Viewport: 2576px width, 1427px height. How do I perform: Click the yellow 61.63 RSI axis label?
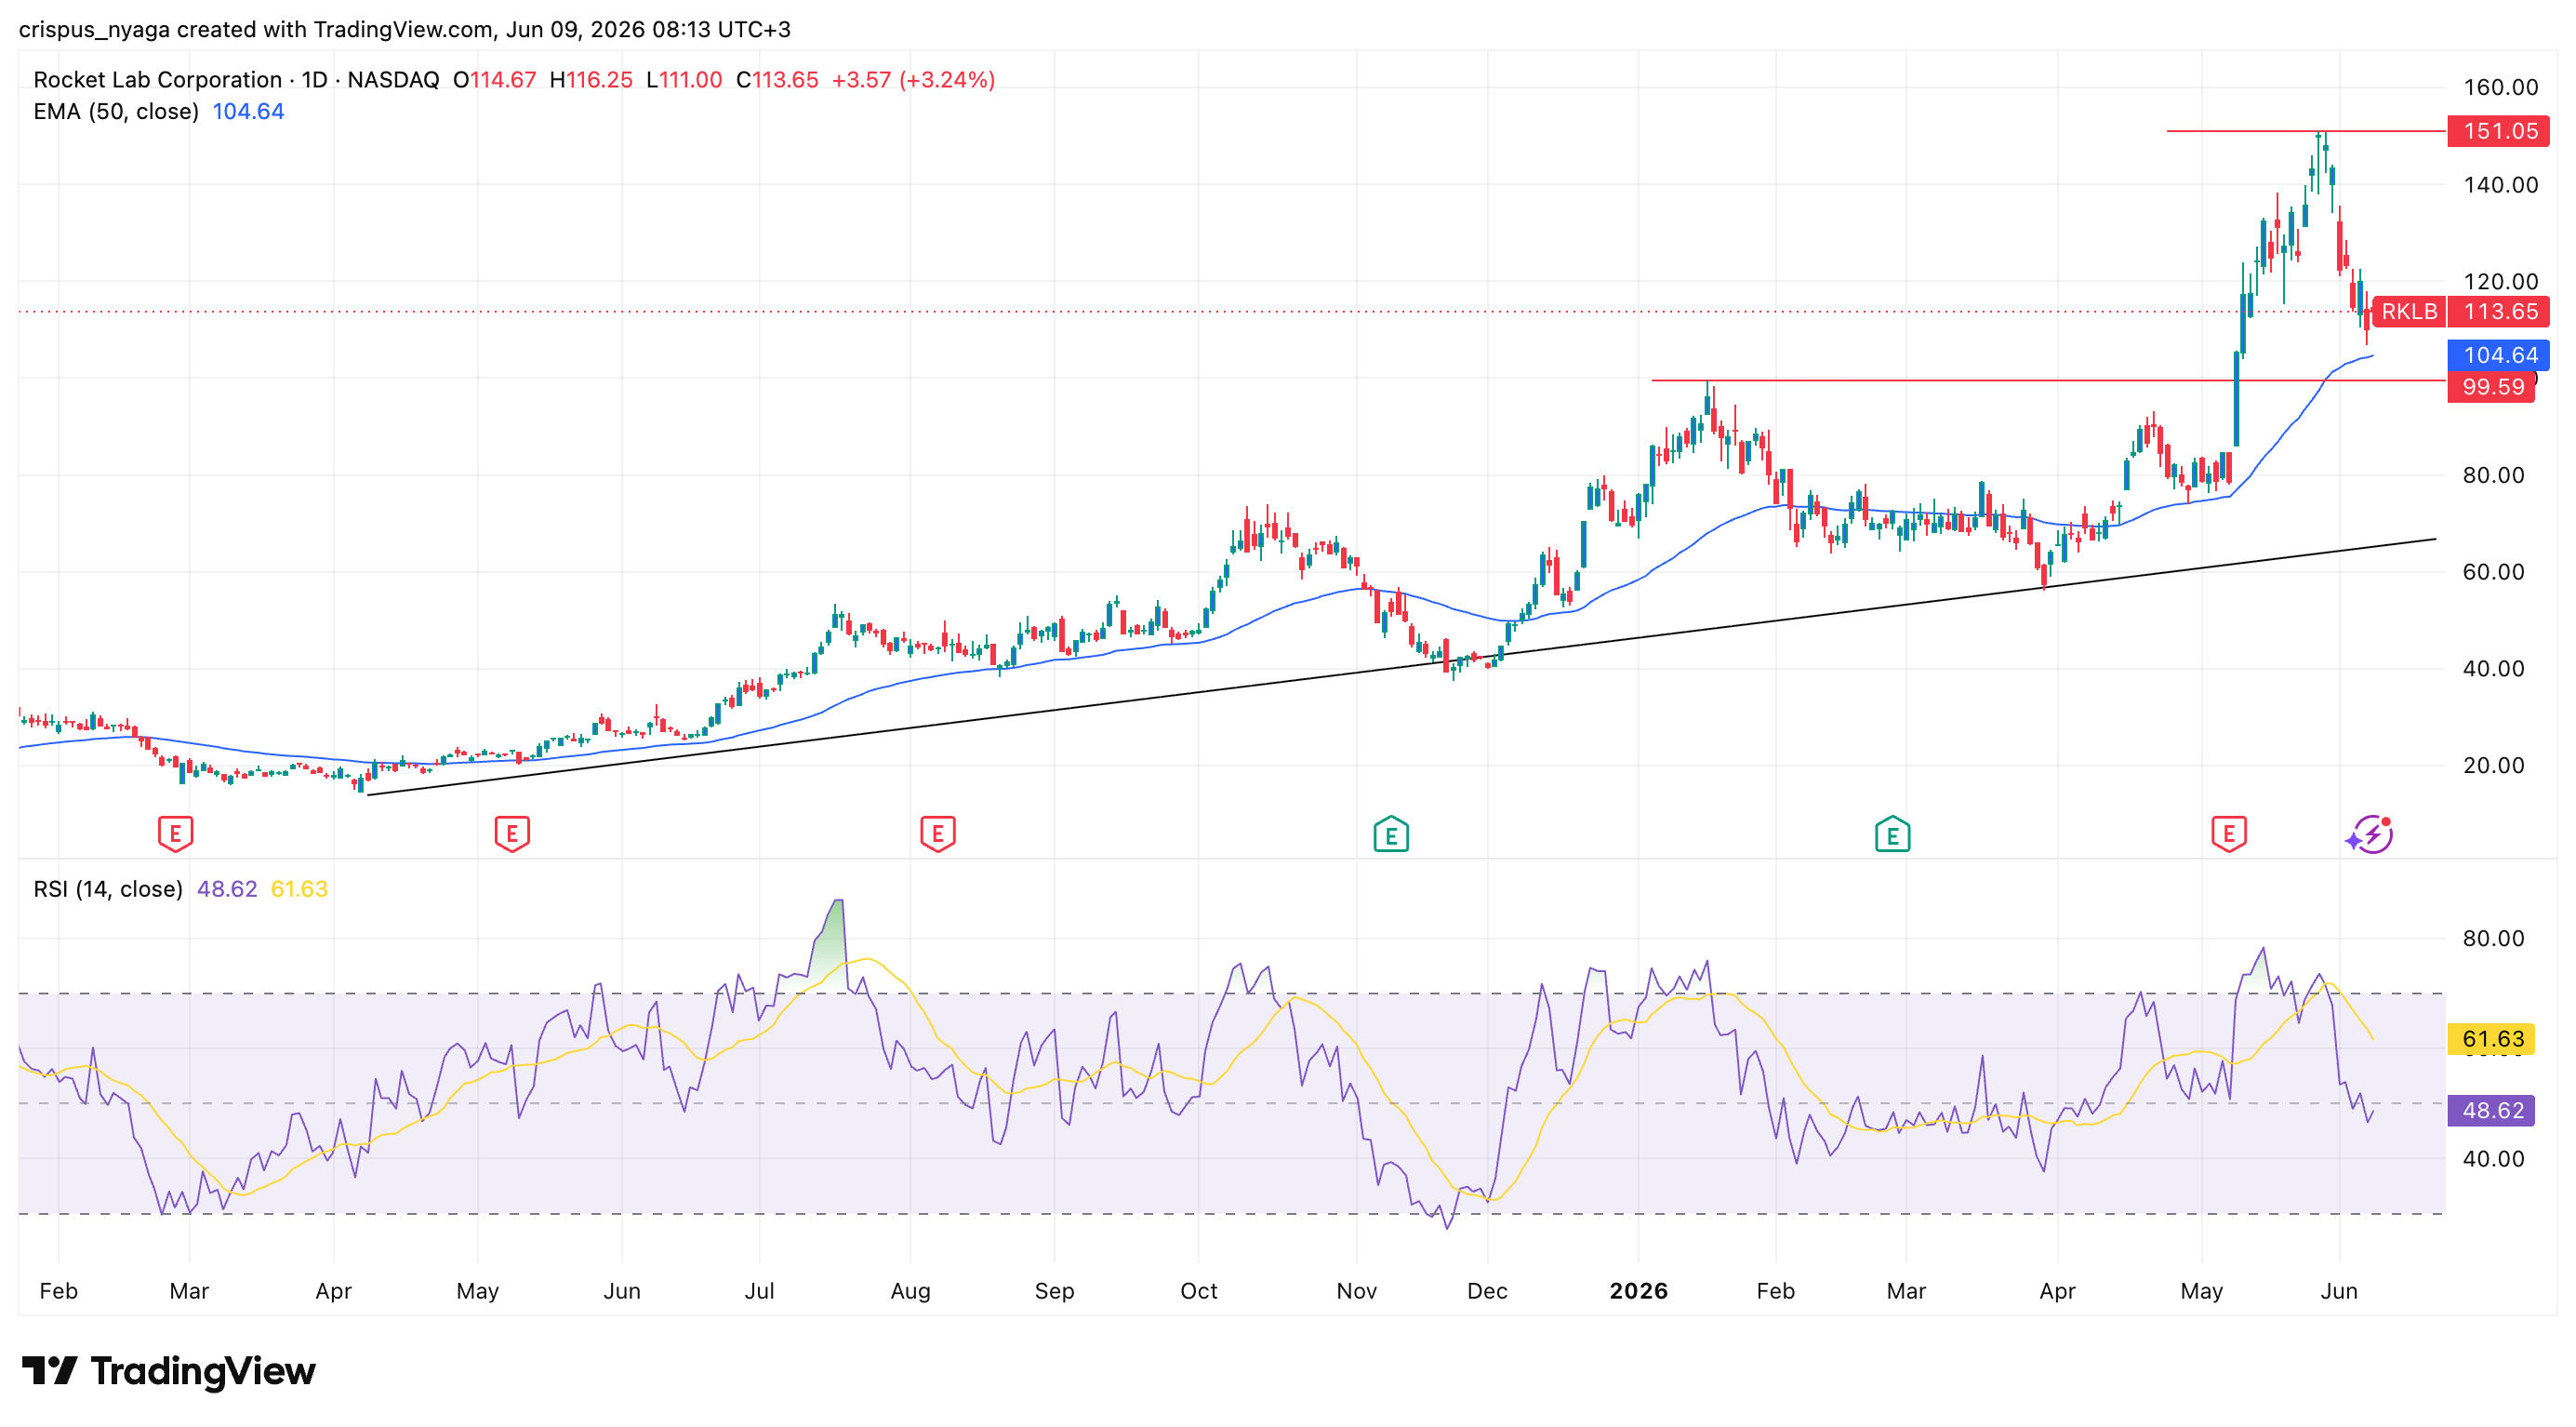coord(2491,1039)
